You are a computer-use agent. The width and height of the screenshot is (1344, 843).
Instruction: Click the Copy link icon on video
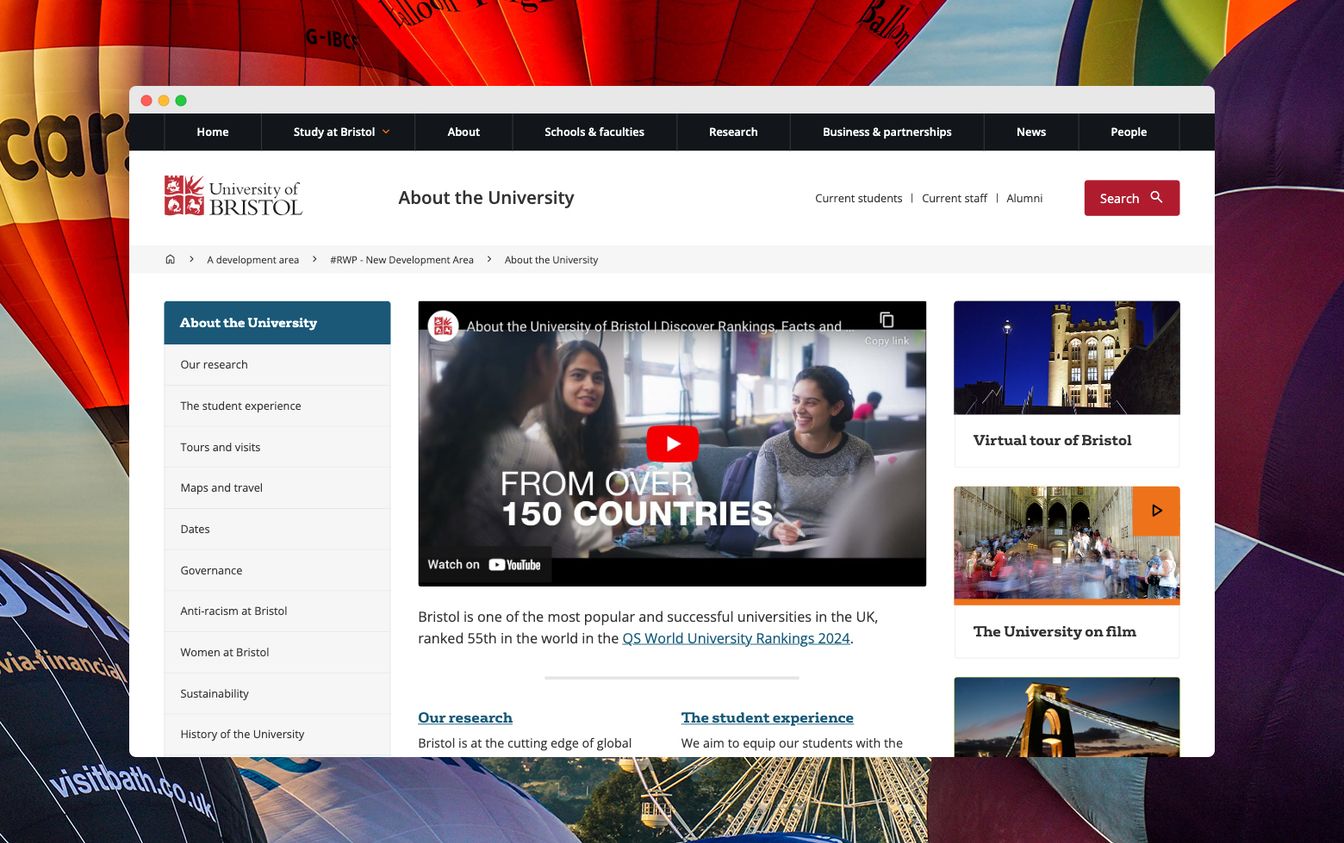887,320
